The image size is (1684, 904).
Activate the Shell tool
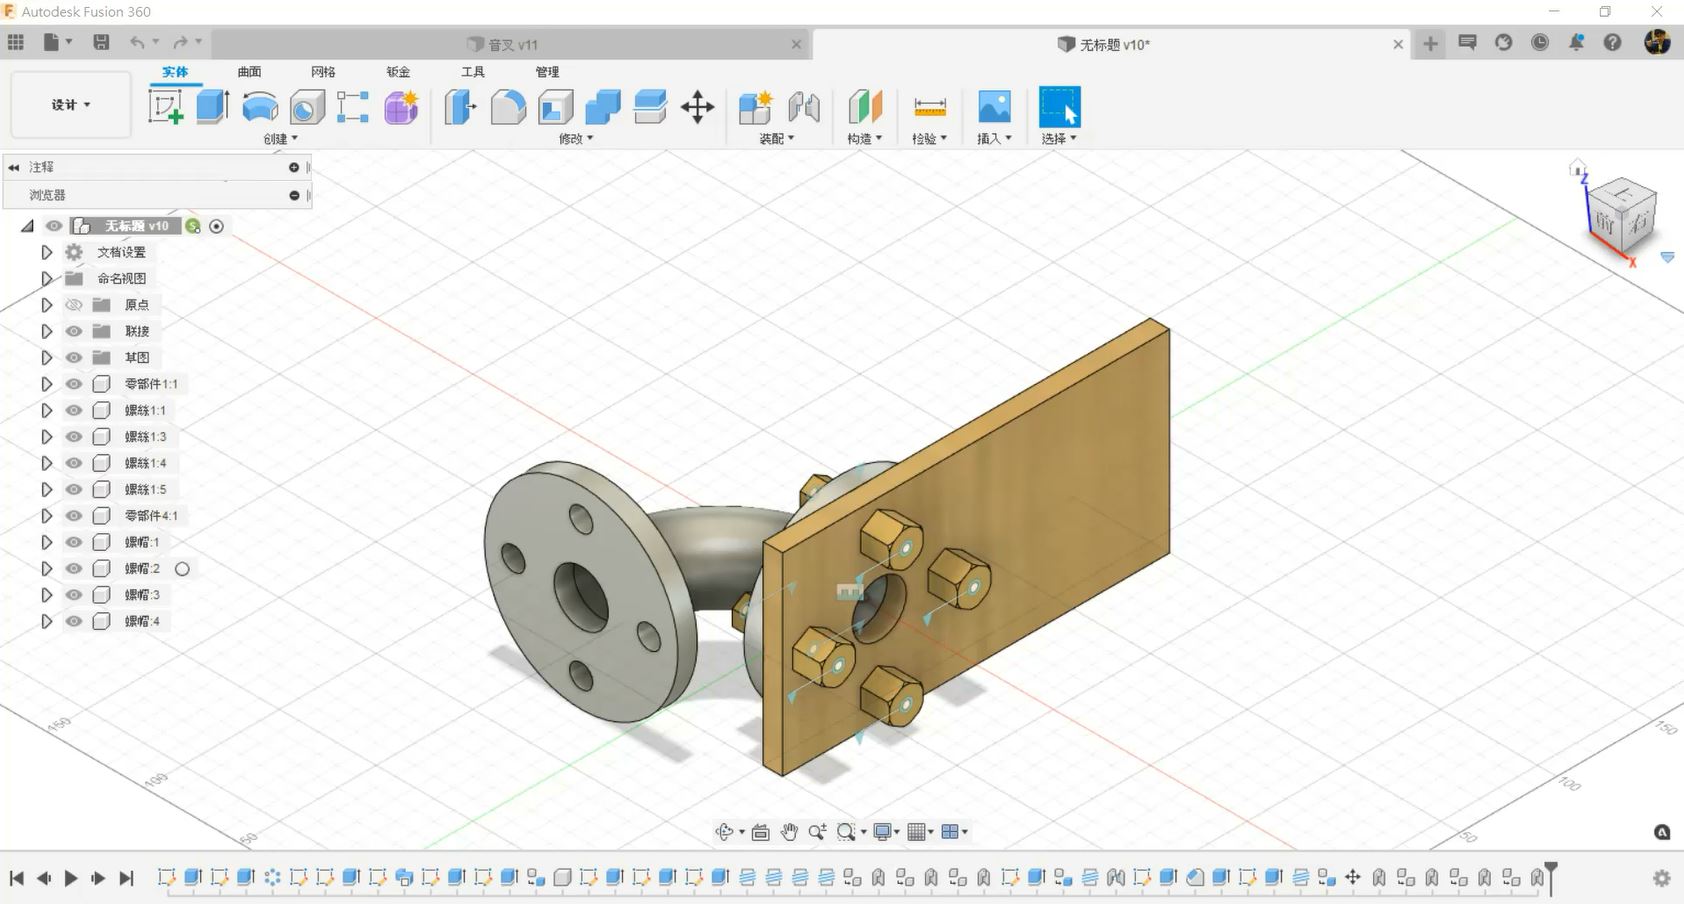point(556,106)
